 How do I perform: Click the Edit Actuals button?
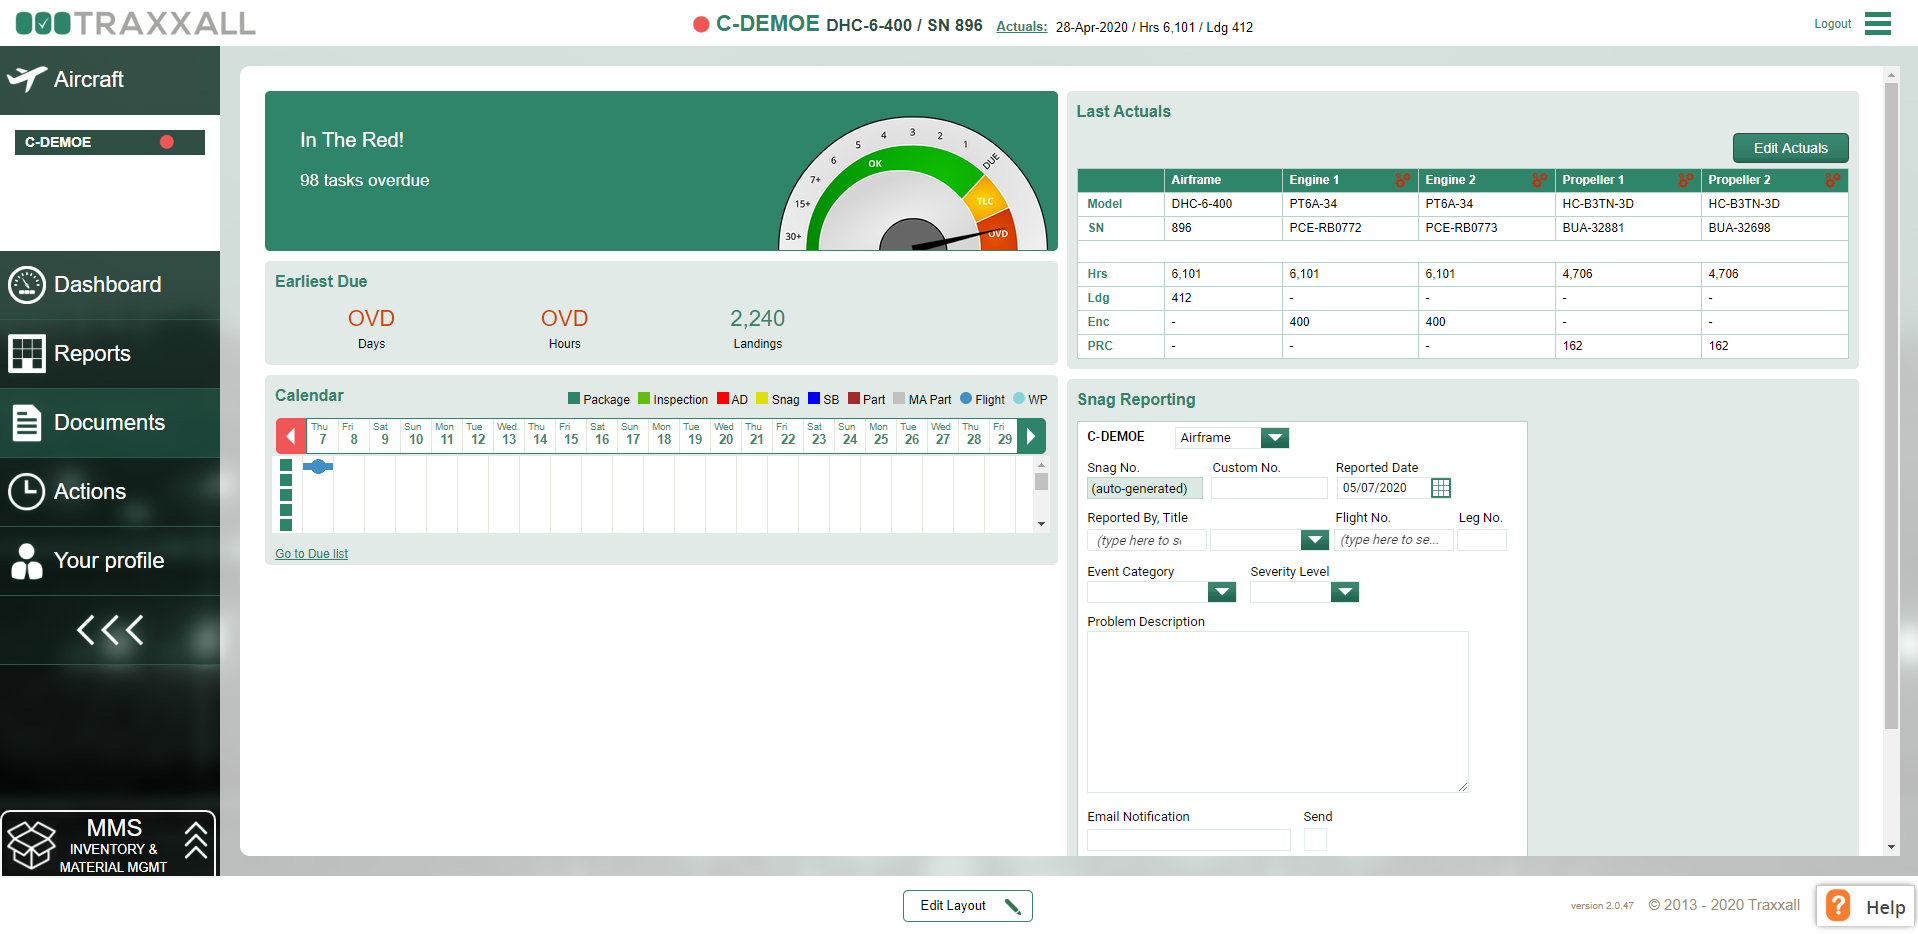coord(1790,148)
